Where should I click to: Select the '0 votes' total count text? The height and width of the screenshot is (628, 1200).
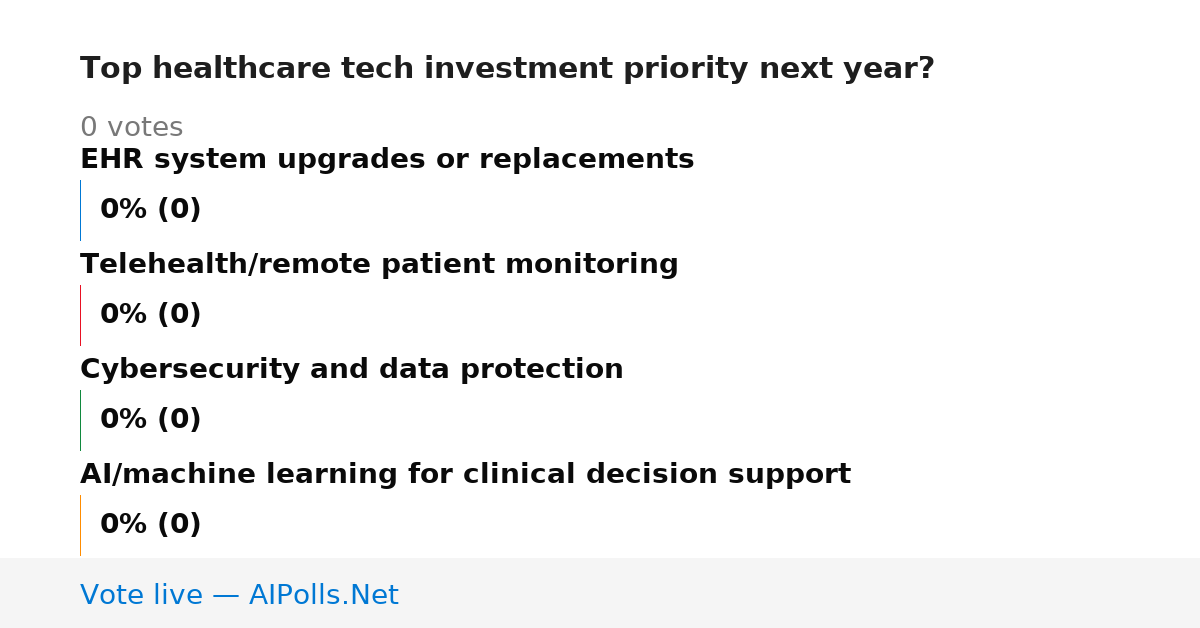(x=131, y=128)
